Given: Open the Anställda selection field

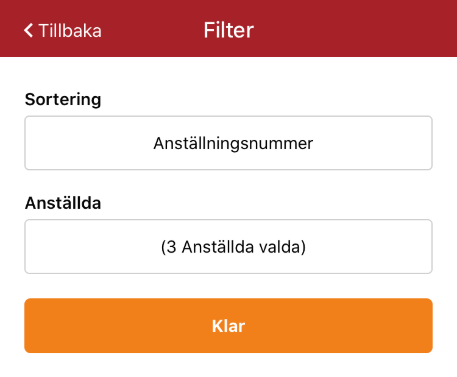Looking at the screenshot, I should pos(228,247).
